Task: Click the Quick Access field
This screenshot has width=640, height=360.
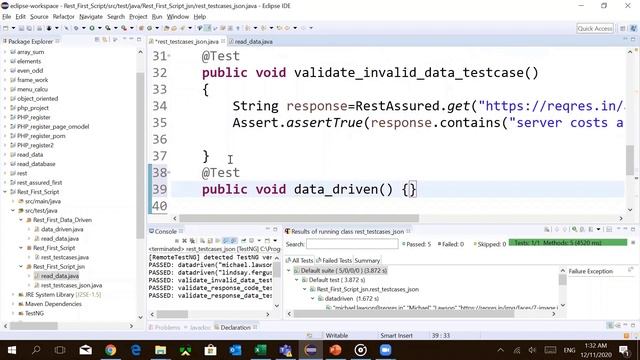Action: coord(595,28)
